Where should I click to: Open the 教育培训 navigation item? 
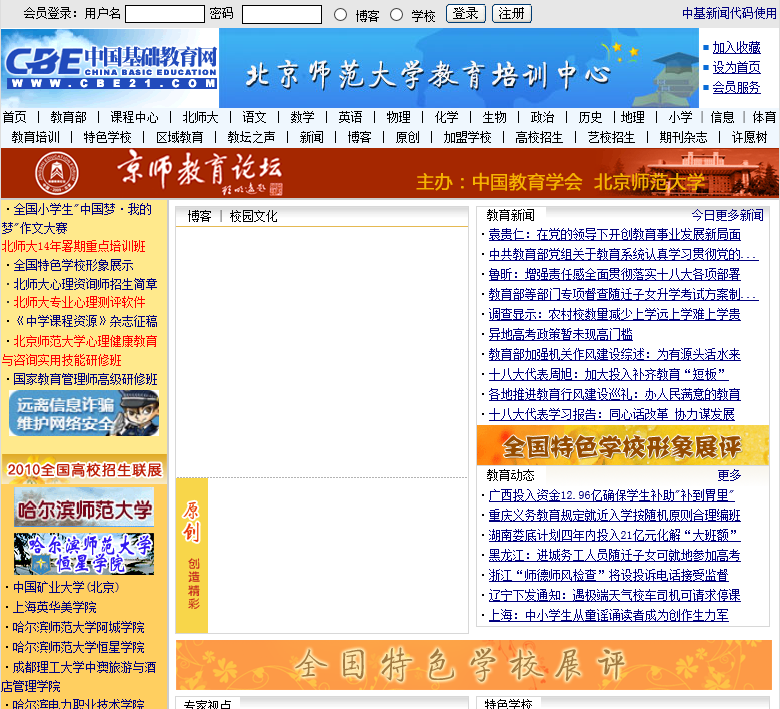coord(35,137)
